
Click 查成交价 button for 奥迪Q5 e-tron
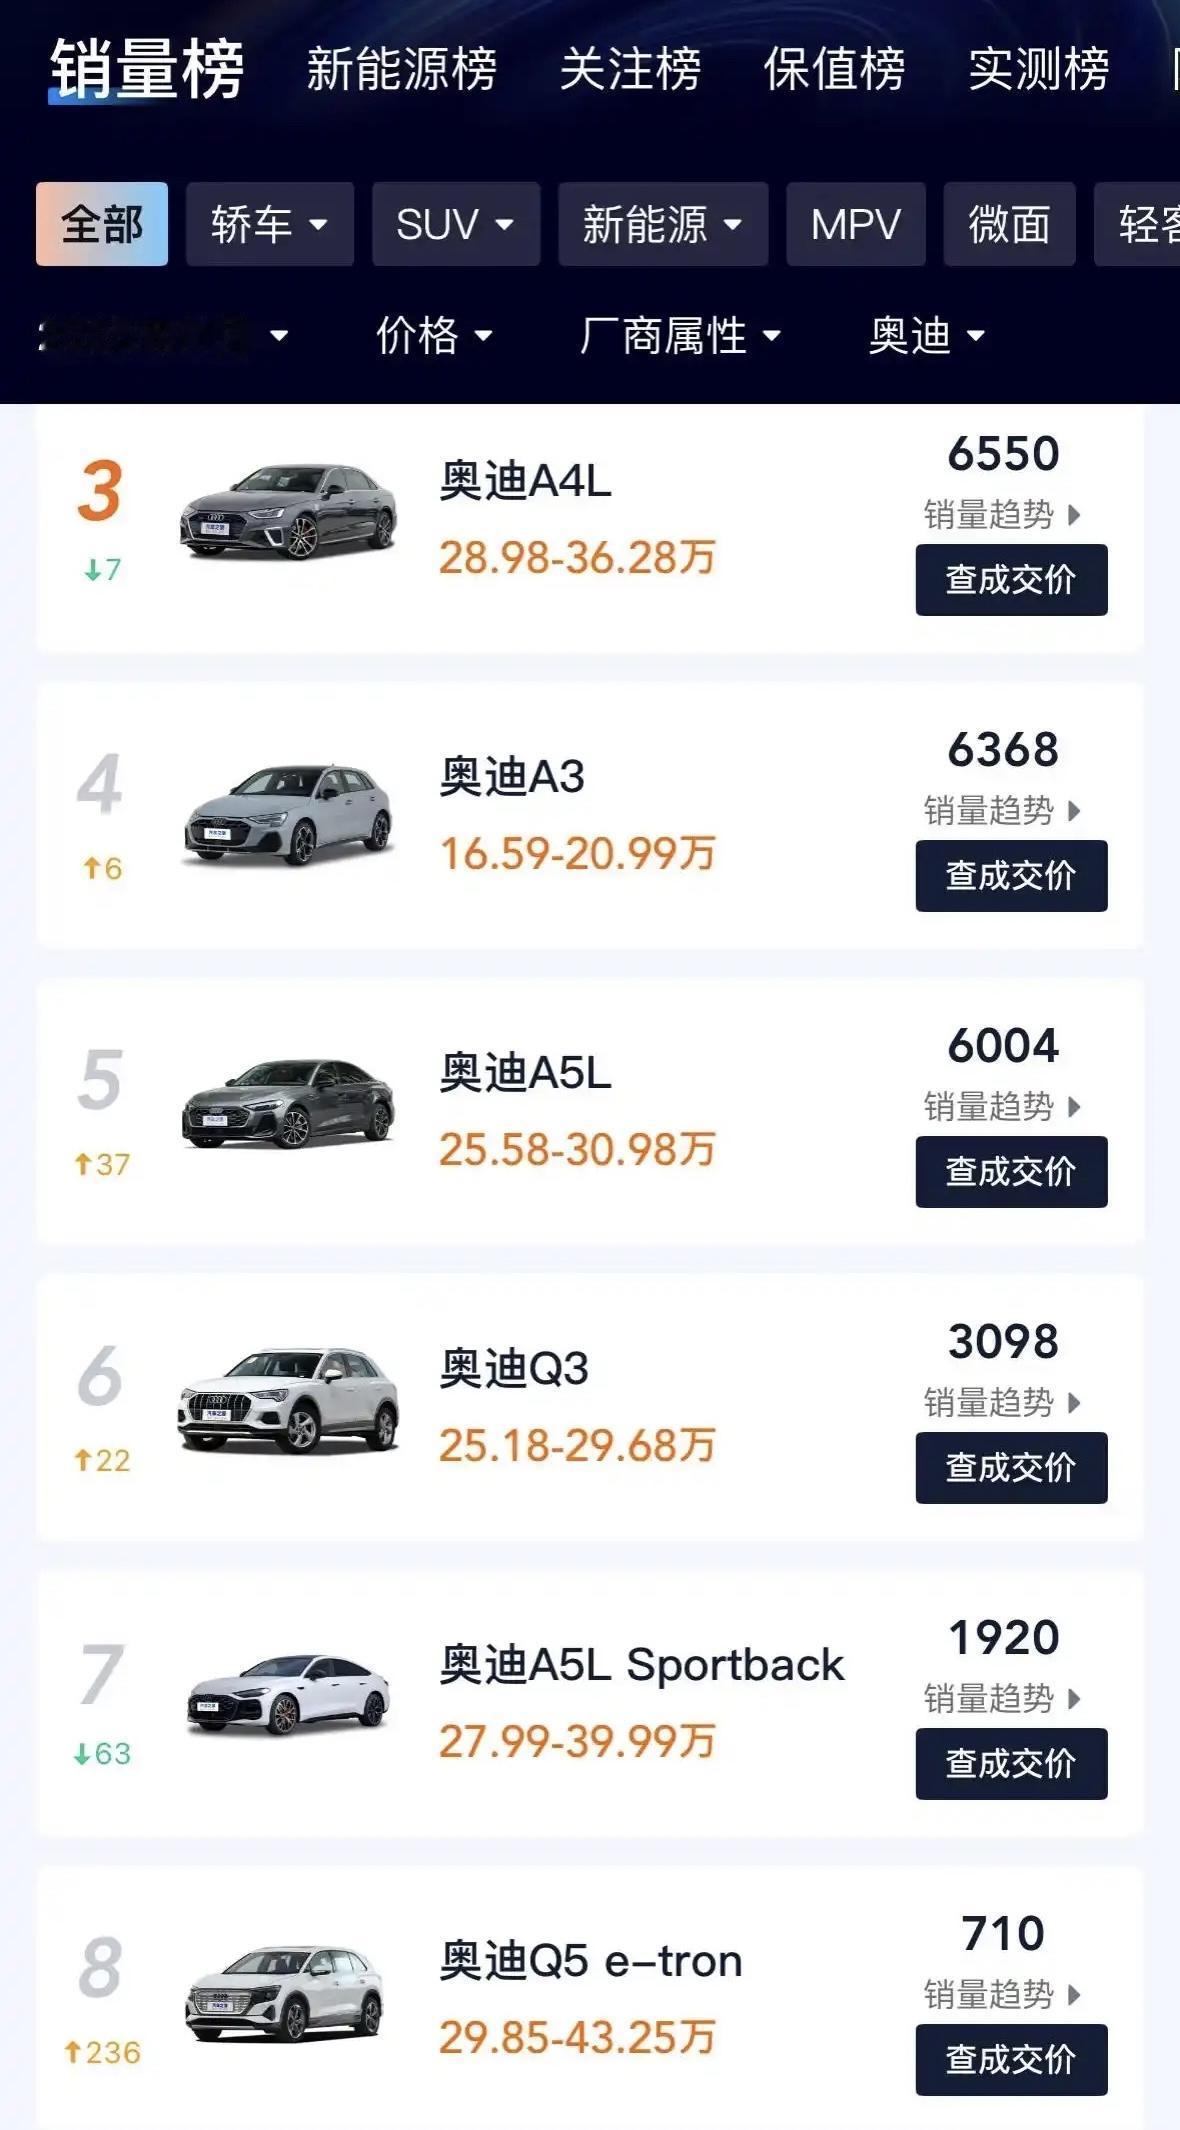pos(1011,2060)
